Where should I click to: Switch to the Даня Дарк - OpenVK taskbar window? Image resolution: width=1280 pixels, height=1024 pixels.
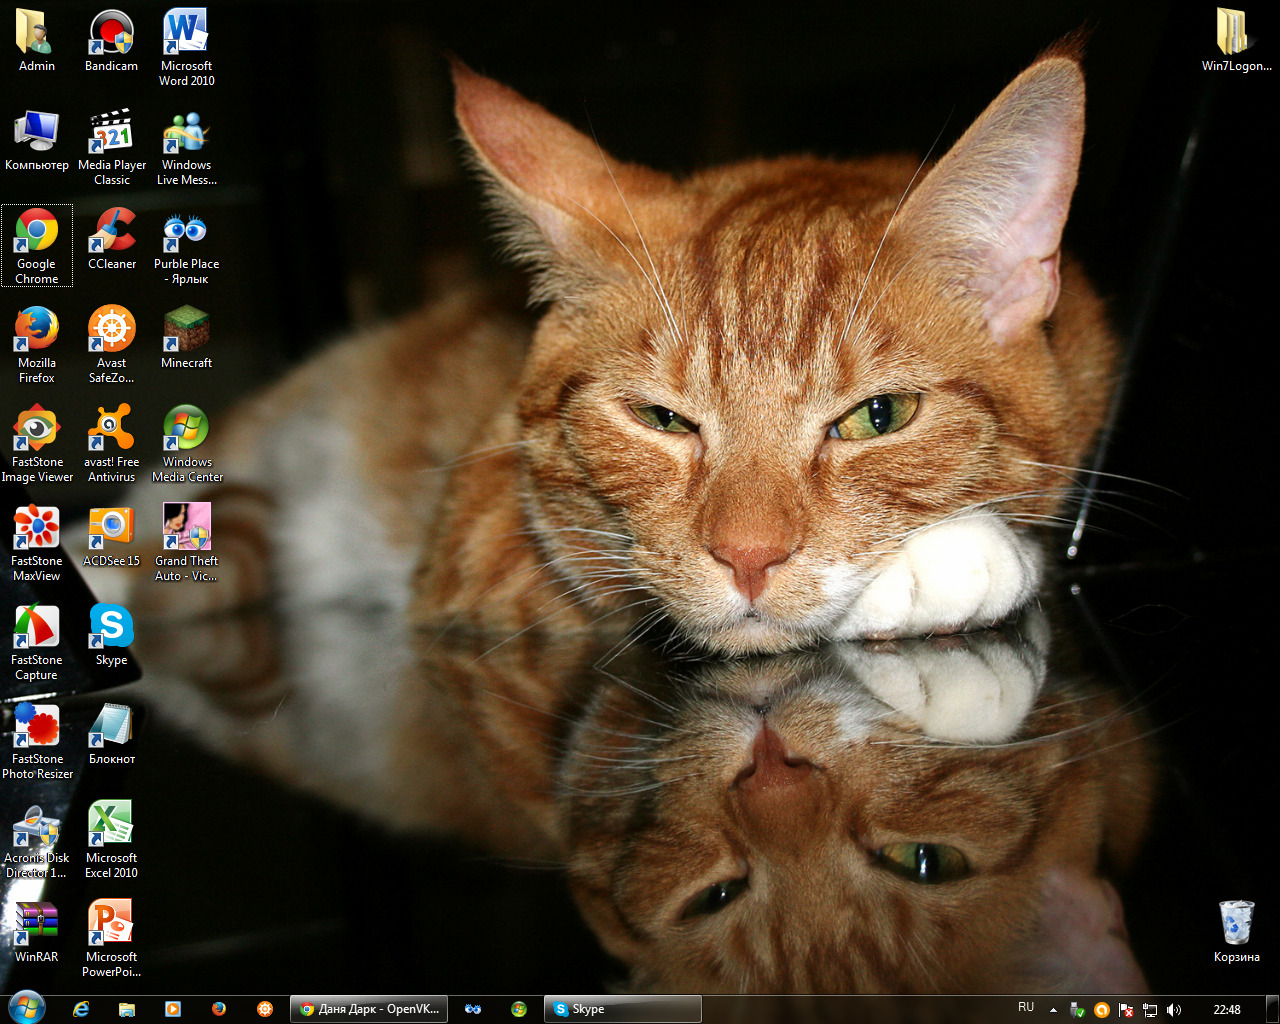369,1009
